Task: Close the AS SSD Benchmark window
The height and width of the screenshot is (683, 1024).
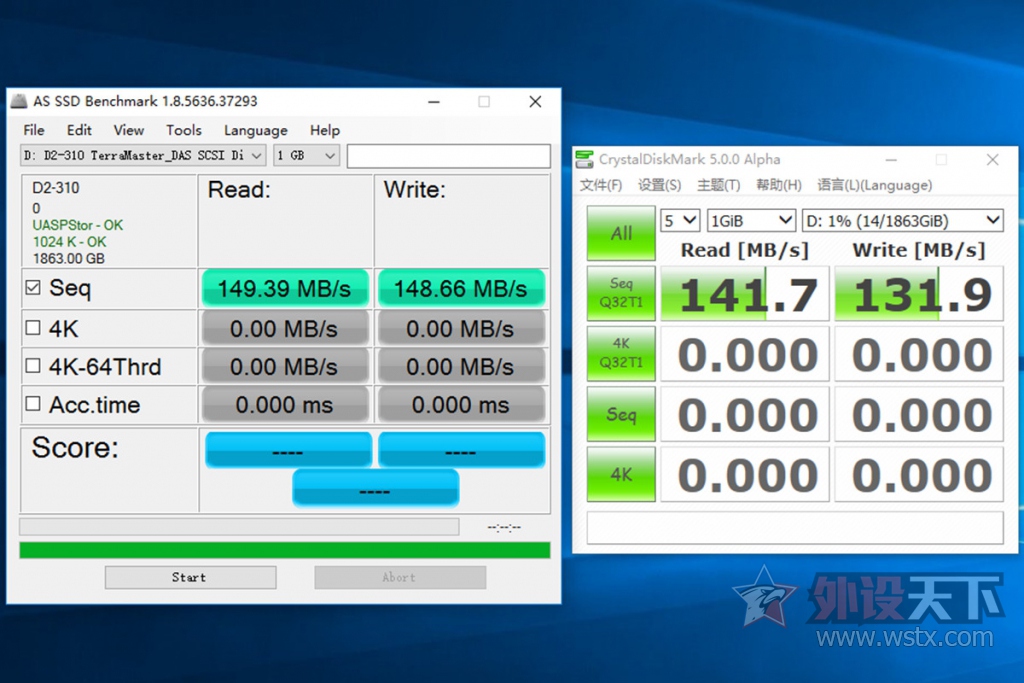Action: click(535, 101)
